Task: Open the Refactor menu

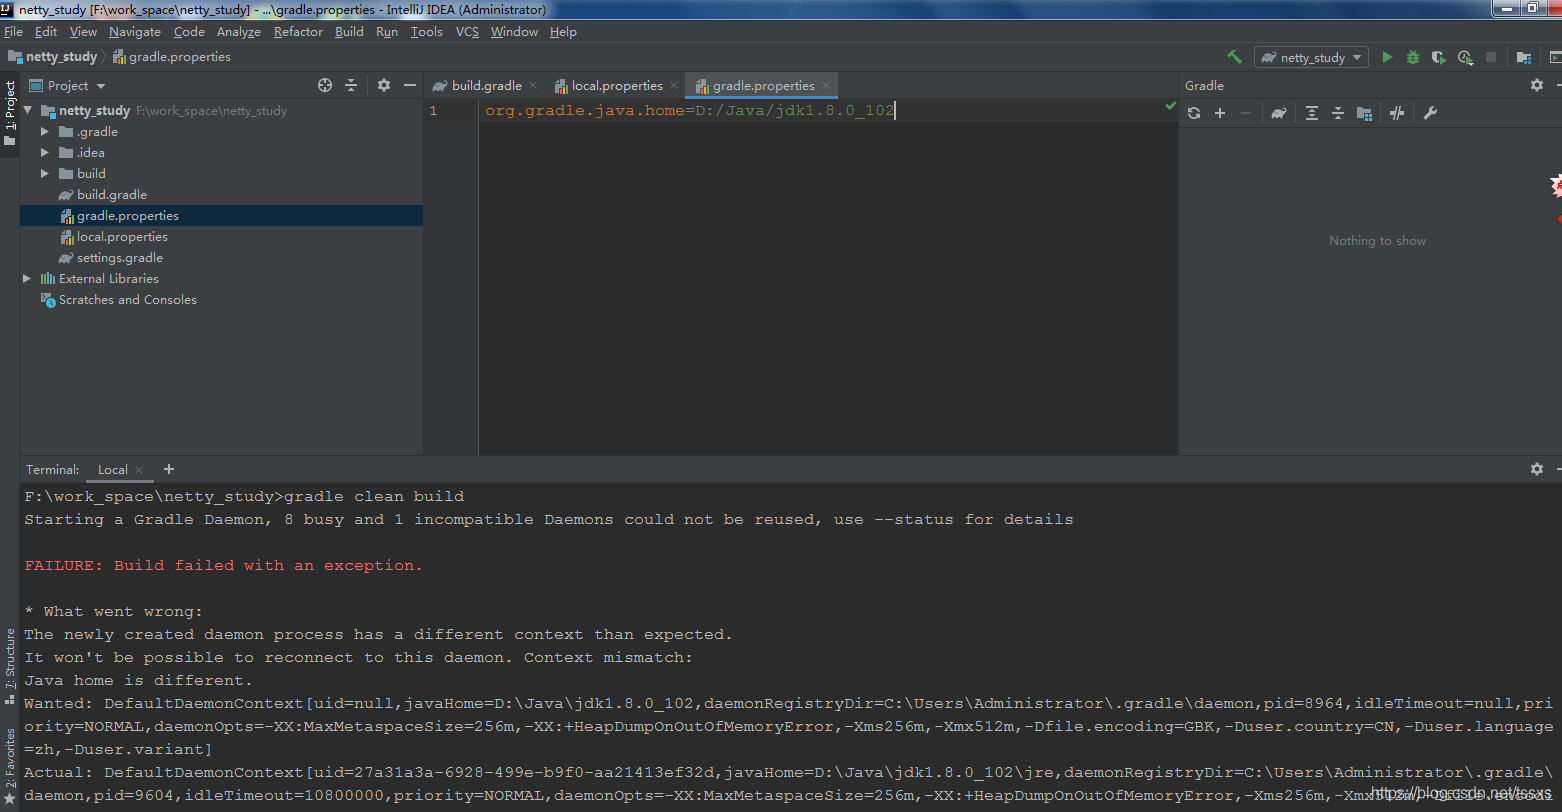Action: click(x=298, y=32)
